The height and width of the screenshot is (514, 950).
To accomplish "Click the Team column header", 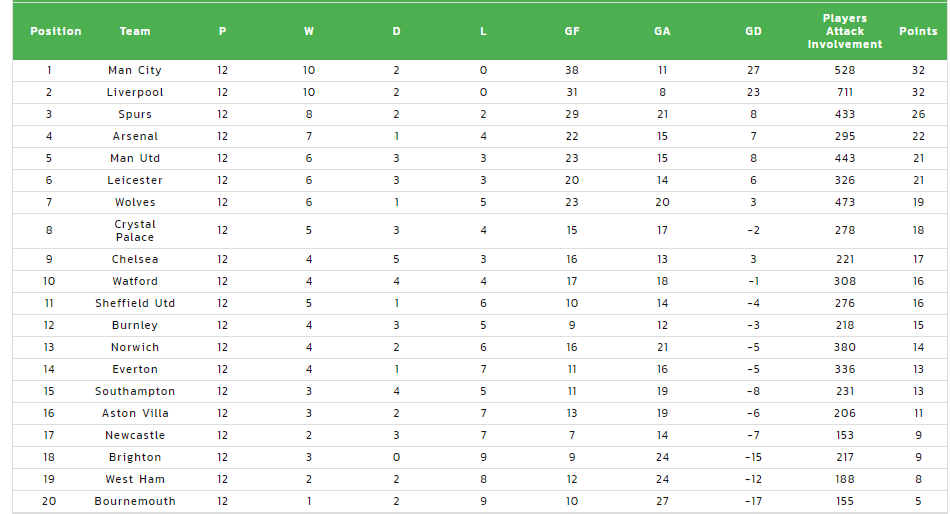I will (x=135, y=31).
